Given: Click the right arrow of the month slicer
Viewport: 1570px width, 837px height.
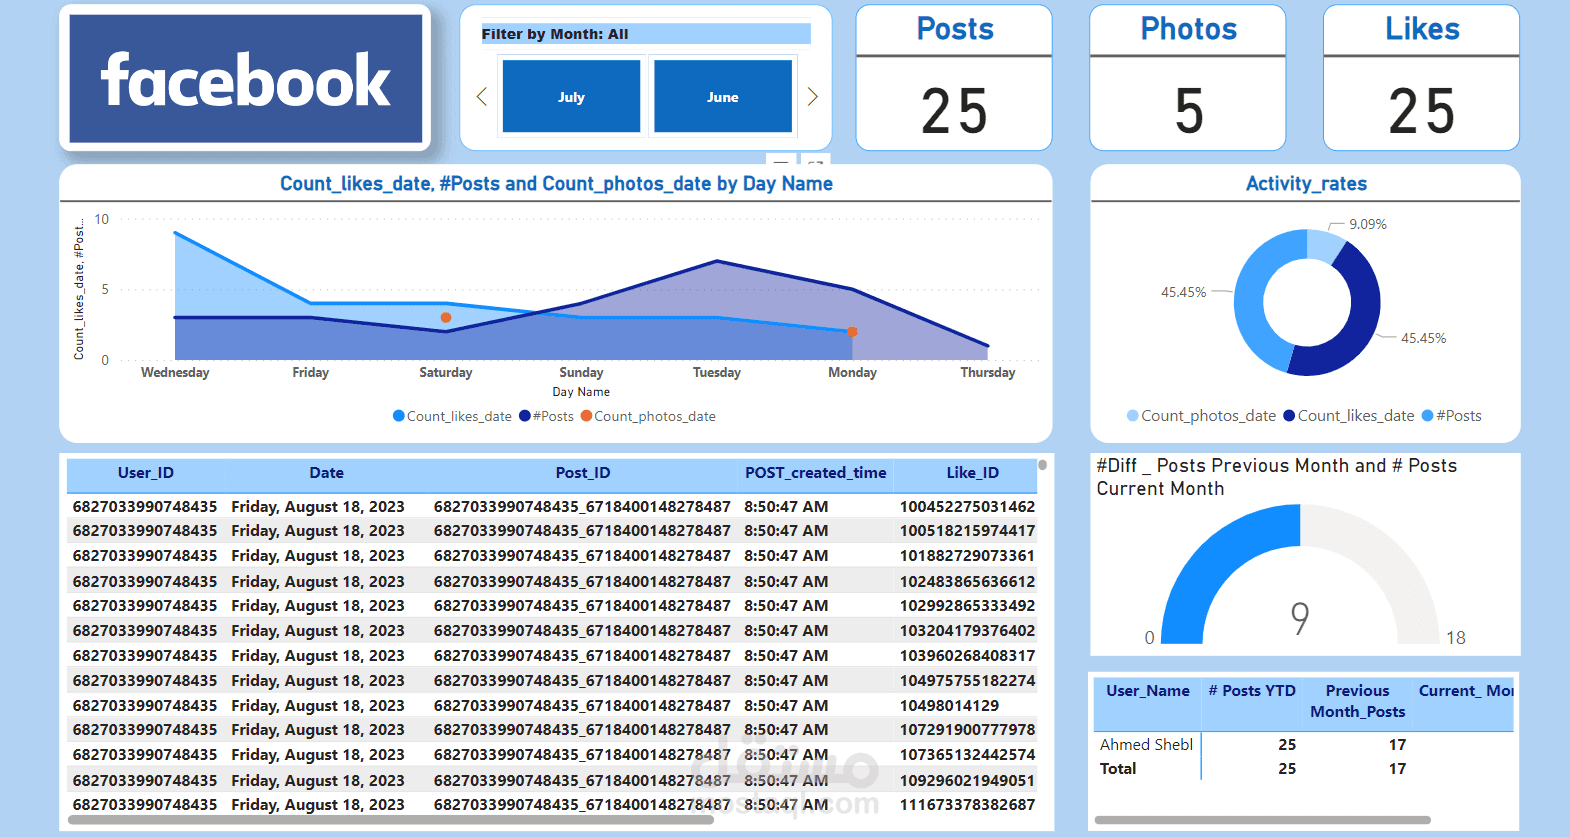Looking at the screenshot, I should [x=813, y=97].
